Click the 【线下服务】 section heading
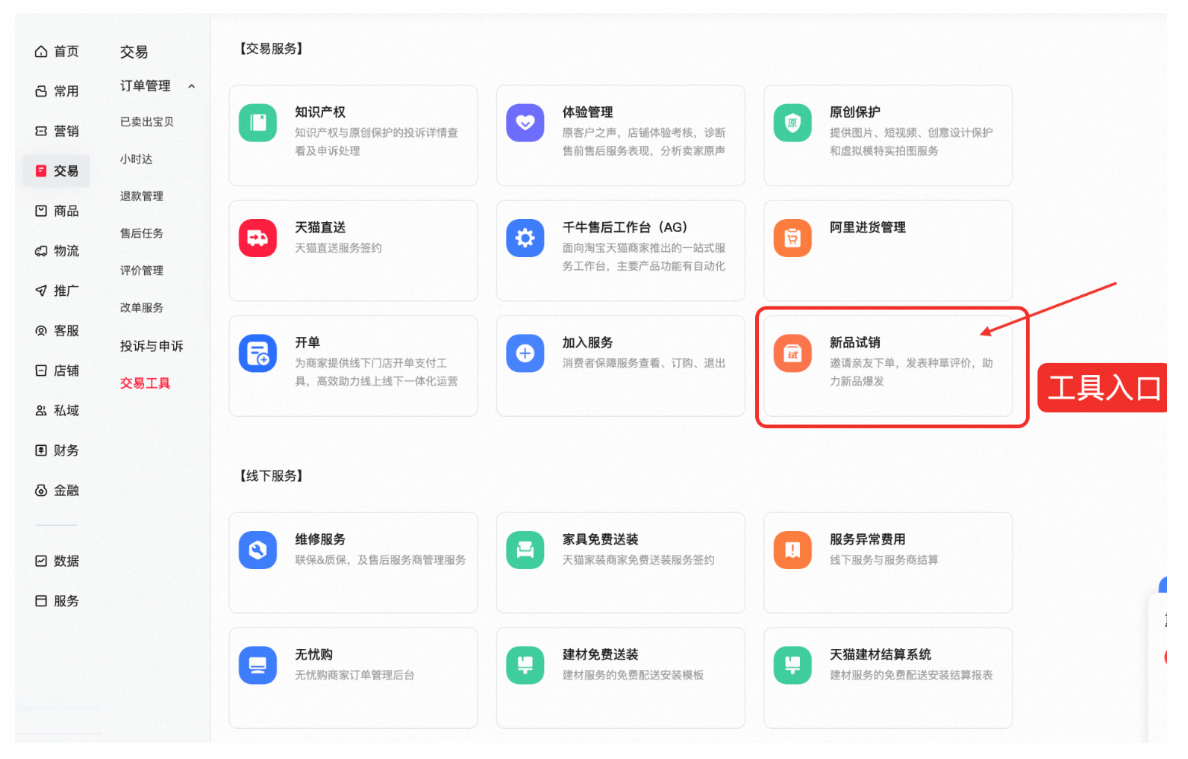 pos(271,476)
